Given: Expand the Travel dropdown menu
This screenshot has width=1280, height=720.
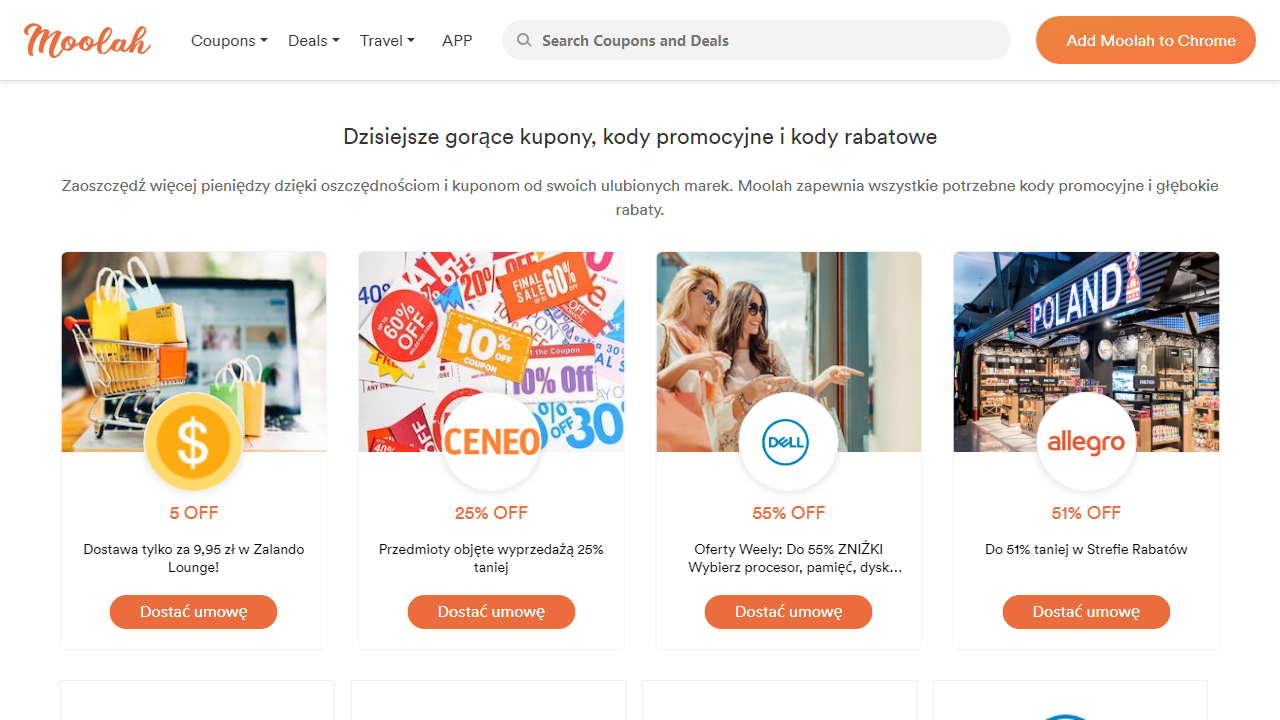Looking at the screenshot, I should pos(387,41).
